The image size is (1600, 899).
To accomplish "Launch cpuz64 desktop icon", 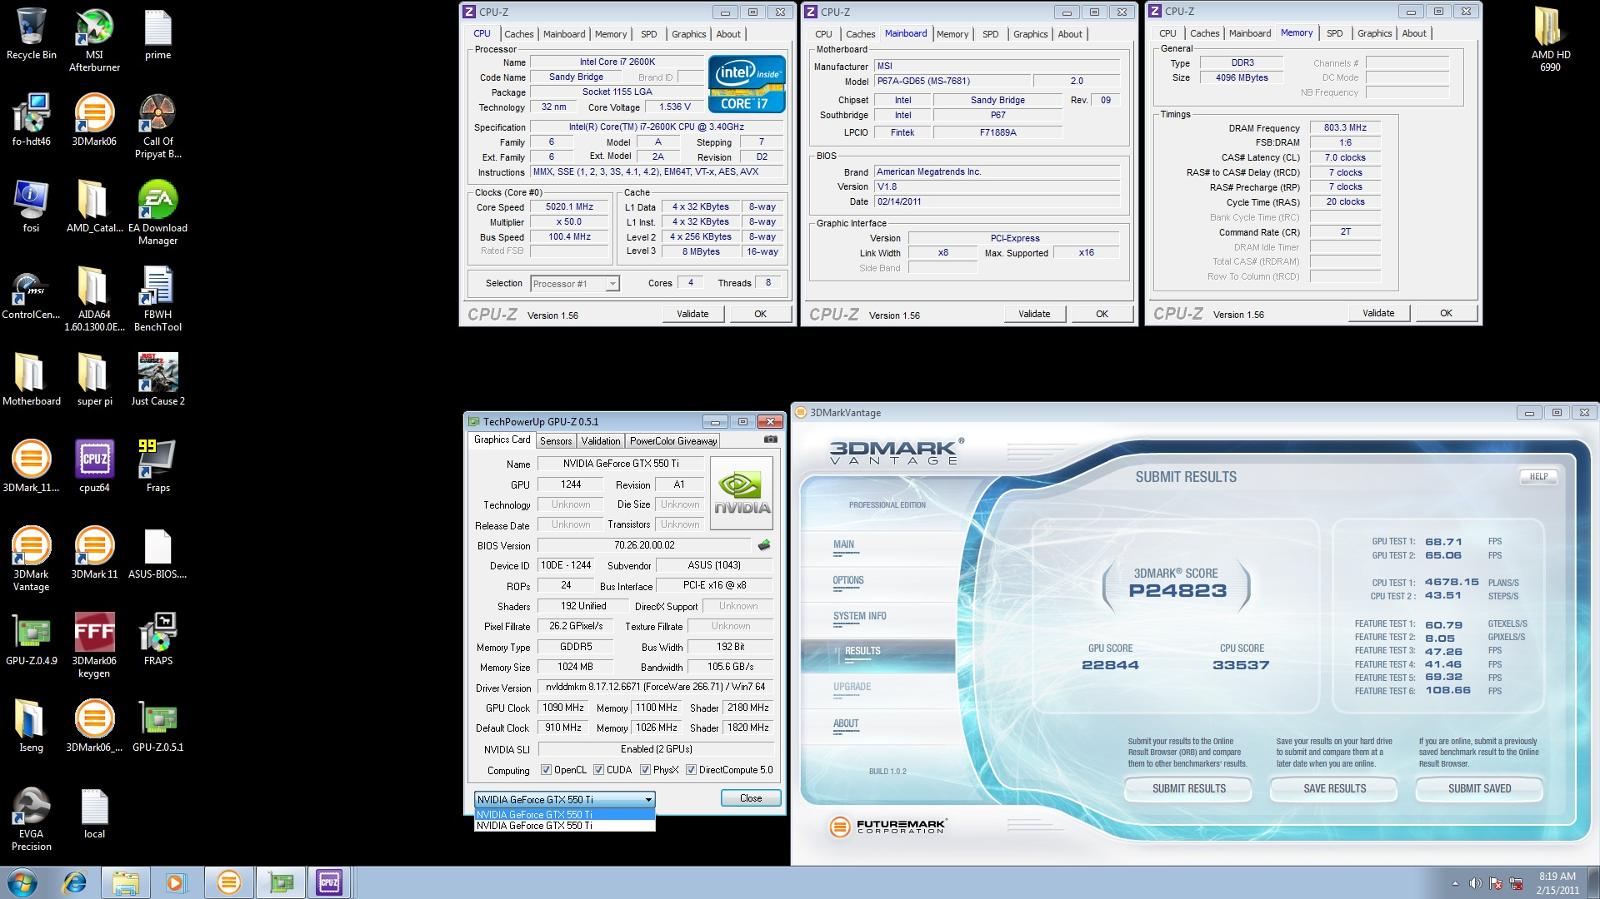I will [x=94, y=467].
